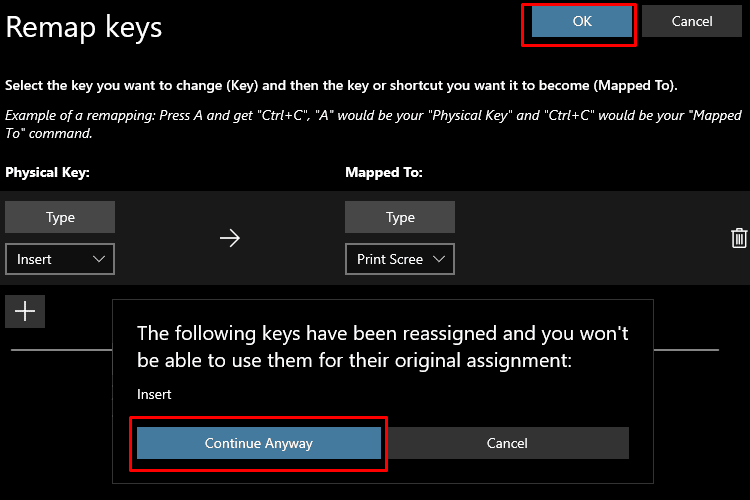Delete the Insert remapping with trash icon
Screen dimensions: 750x500
click(739, 238)
